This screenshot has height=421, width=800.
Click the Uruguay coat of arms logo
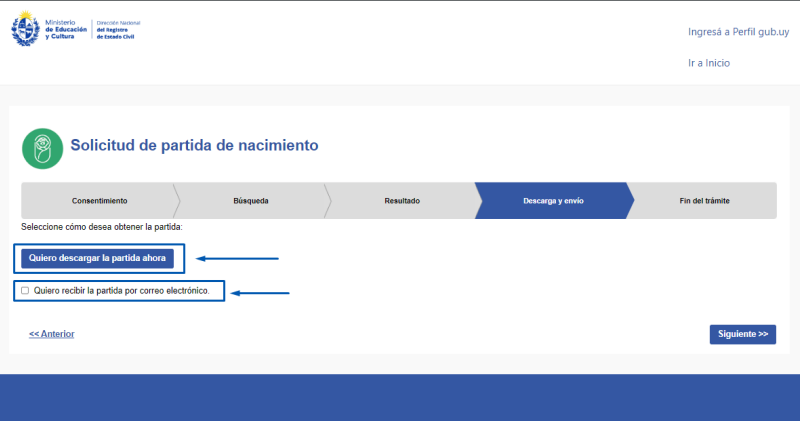tap(26, 30)
